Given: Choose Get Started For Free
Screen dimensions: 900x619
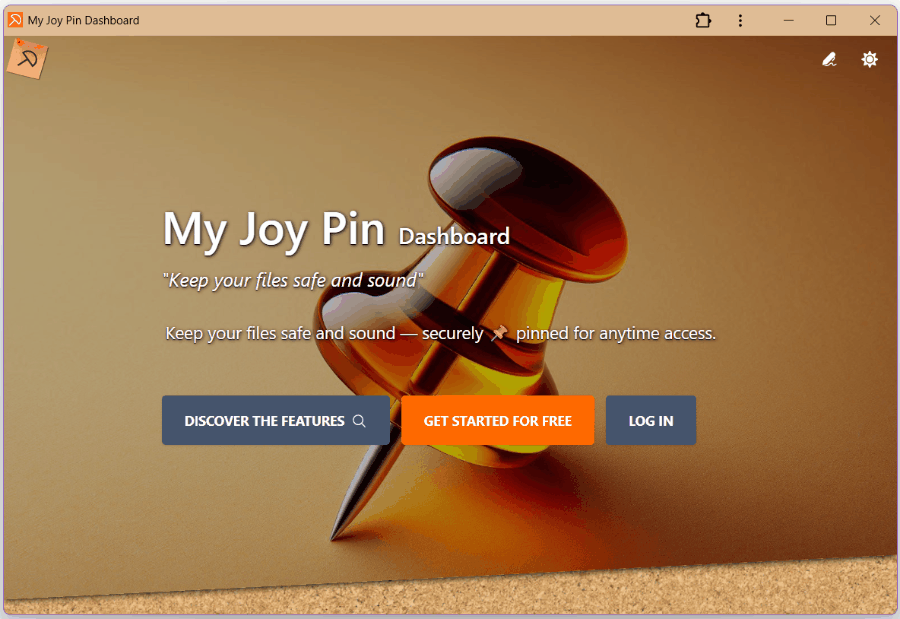Looking at the screenshot, I should coord(498,420).
